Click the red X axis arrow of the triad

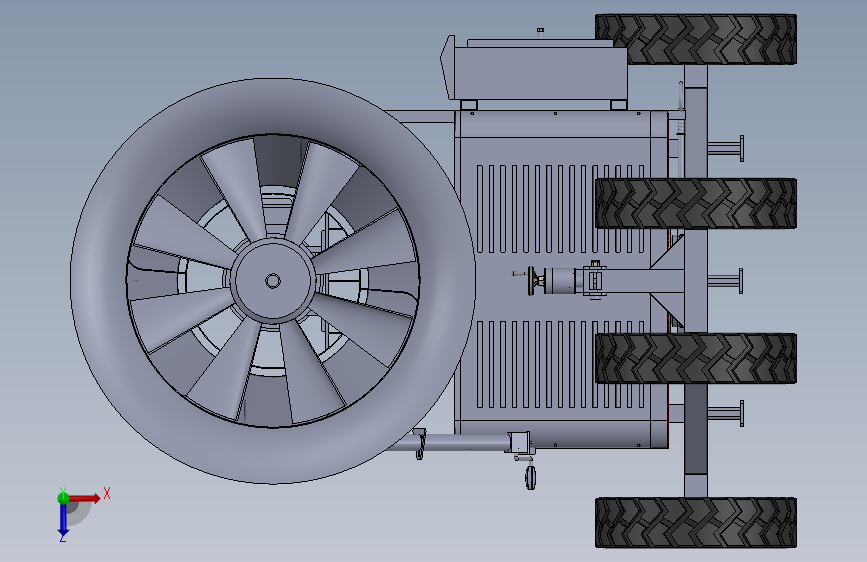pyautogui.click(x=84, y=498)
